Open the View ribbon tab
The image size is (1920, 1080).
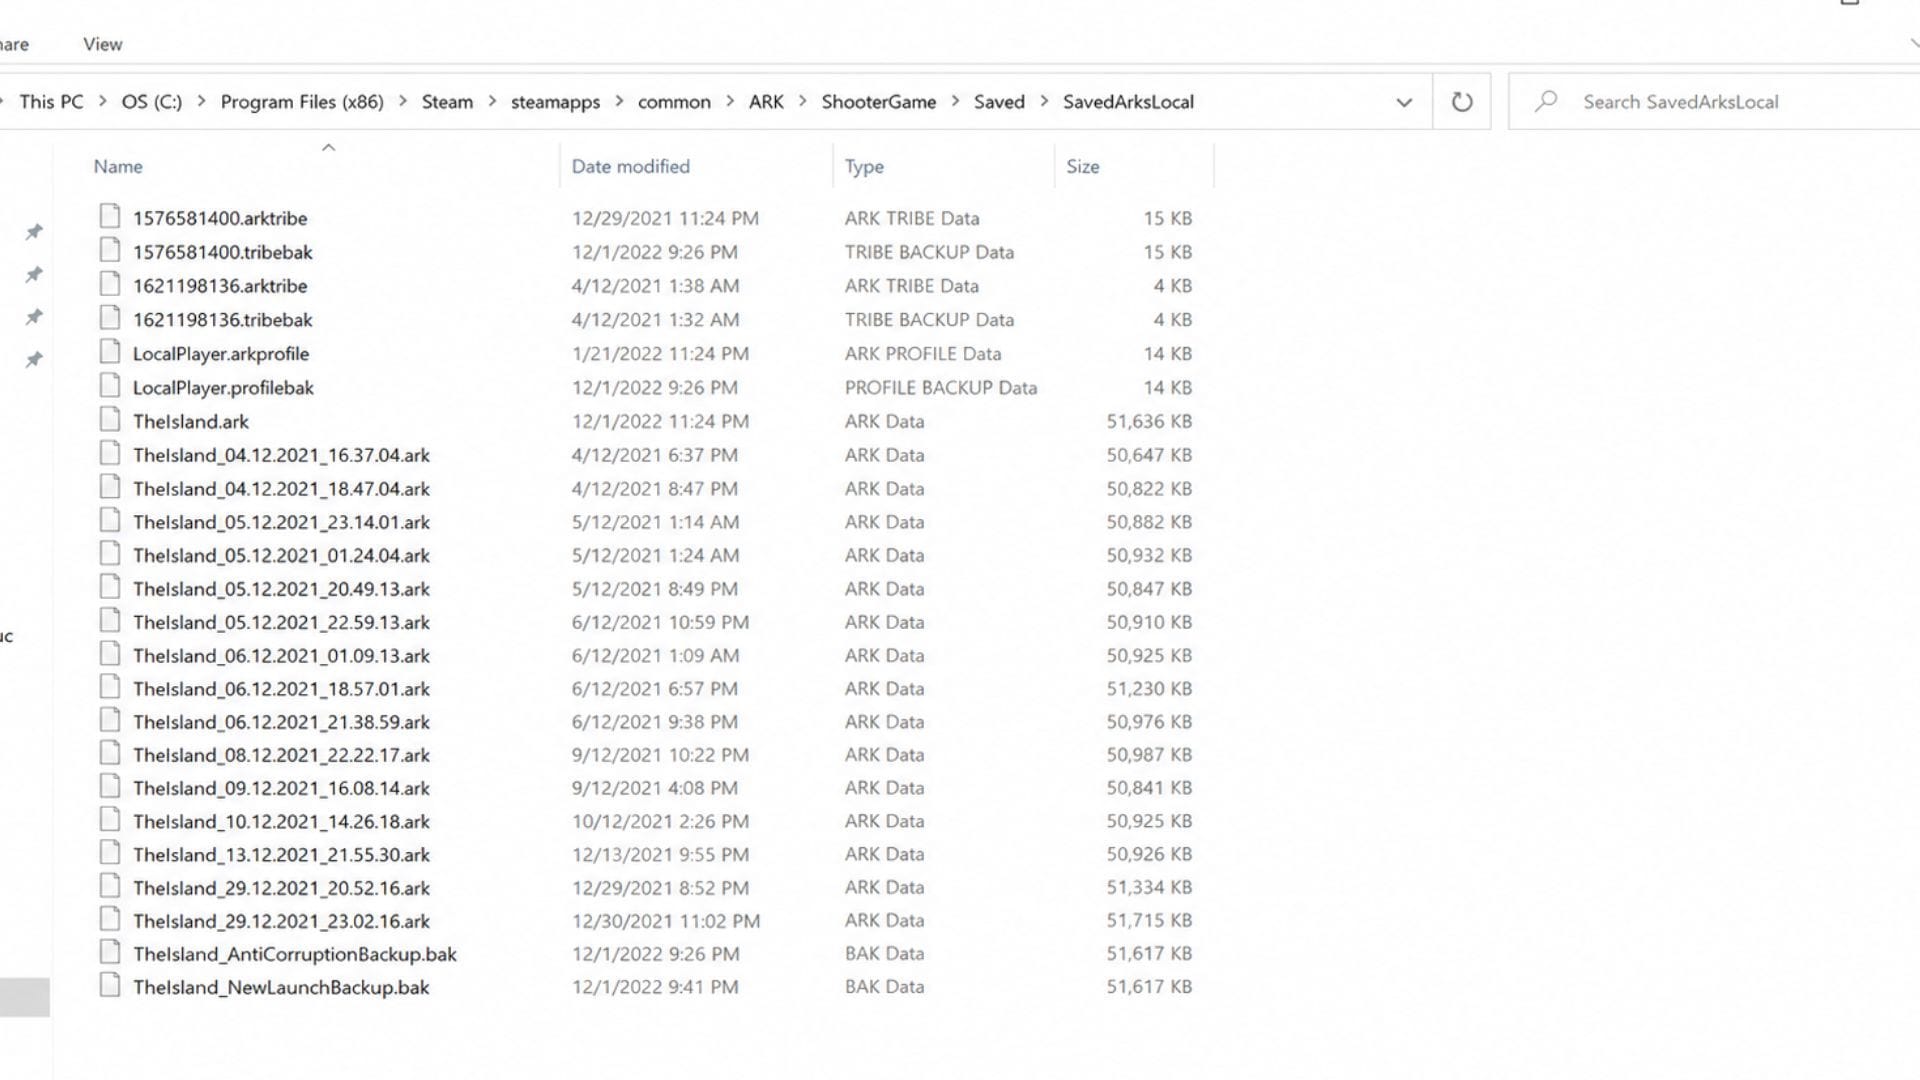[x=103, y=44]
